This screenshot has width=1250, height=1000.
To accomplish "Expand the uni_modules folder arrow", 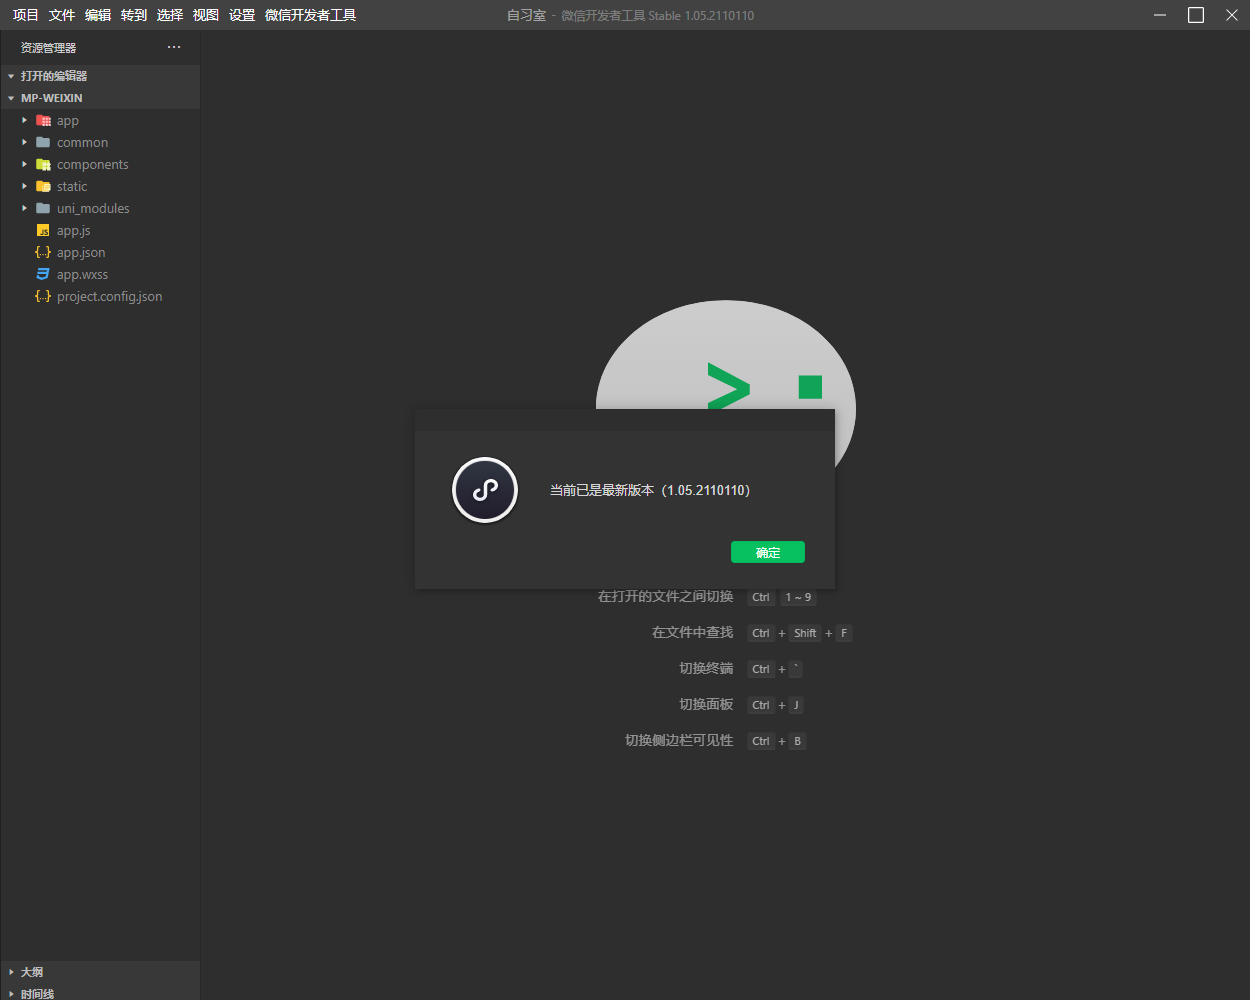I will [x=25, y=208].
